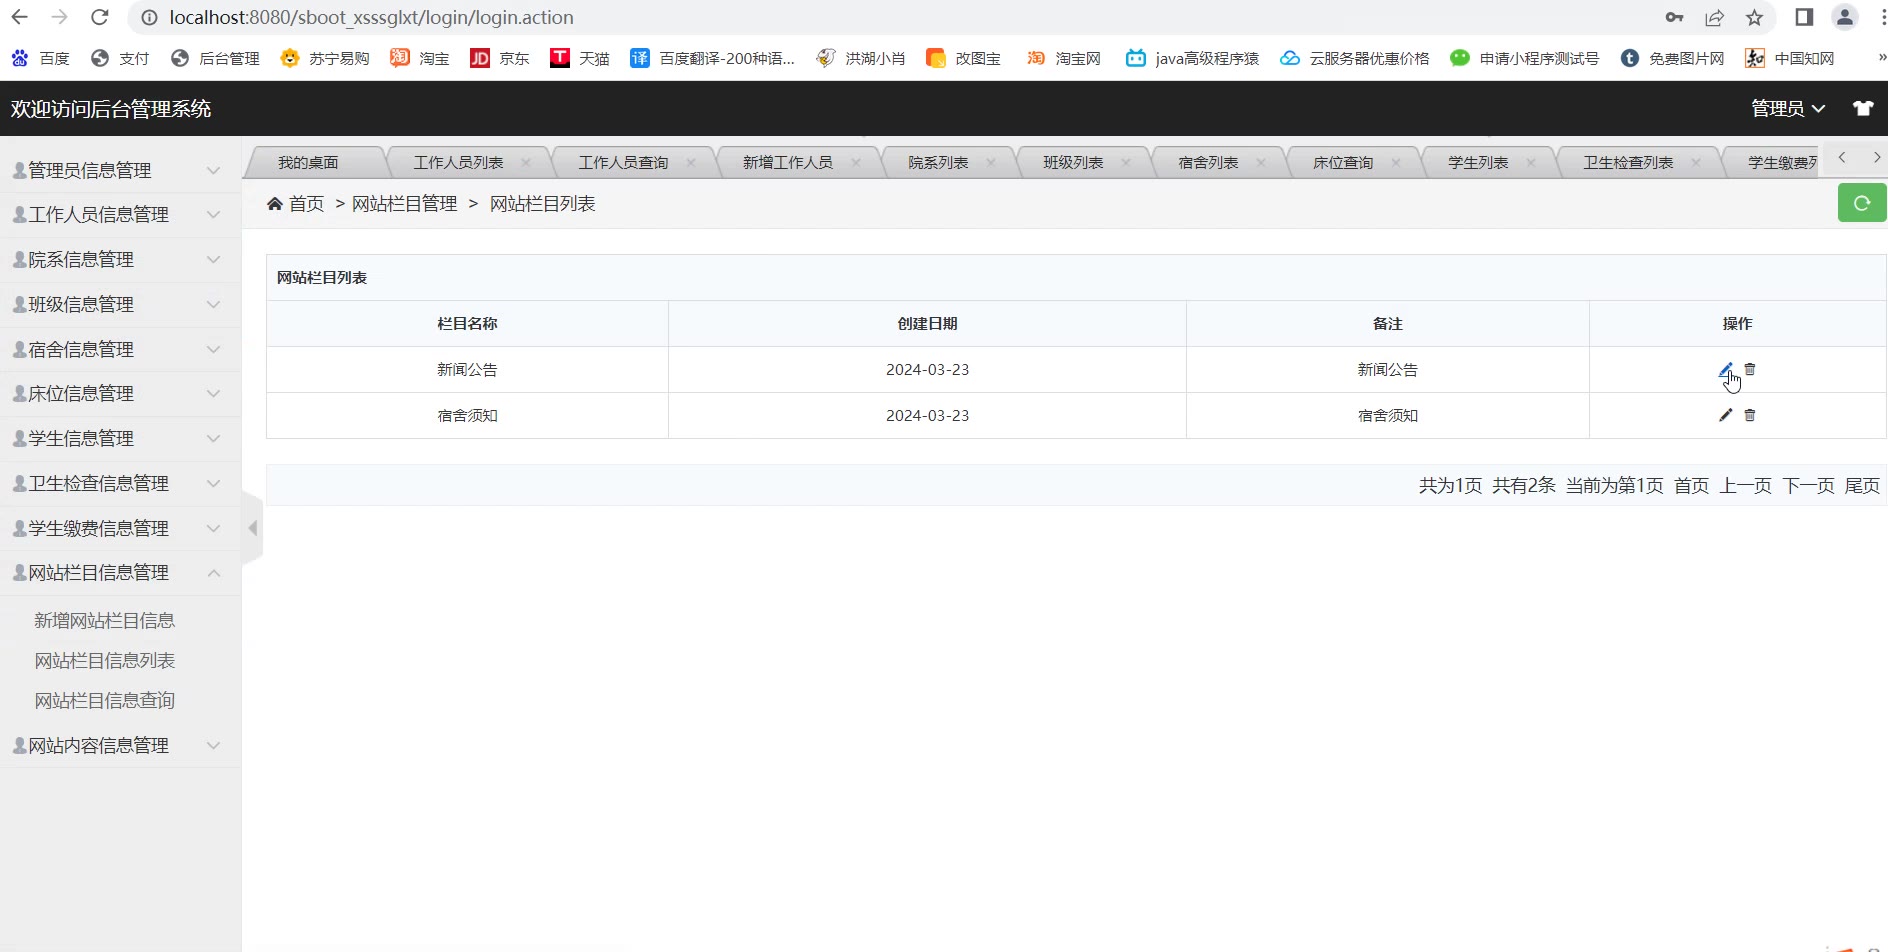The height and width of the screenshot is (952, 1888).
Task: Delete the 宿舍须知 row with trash icon
Action: tap(1750, 415)
